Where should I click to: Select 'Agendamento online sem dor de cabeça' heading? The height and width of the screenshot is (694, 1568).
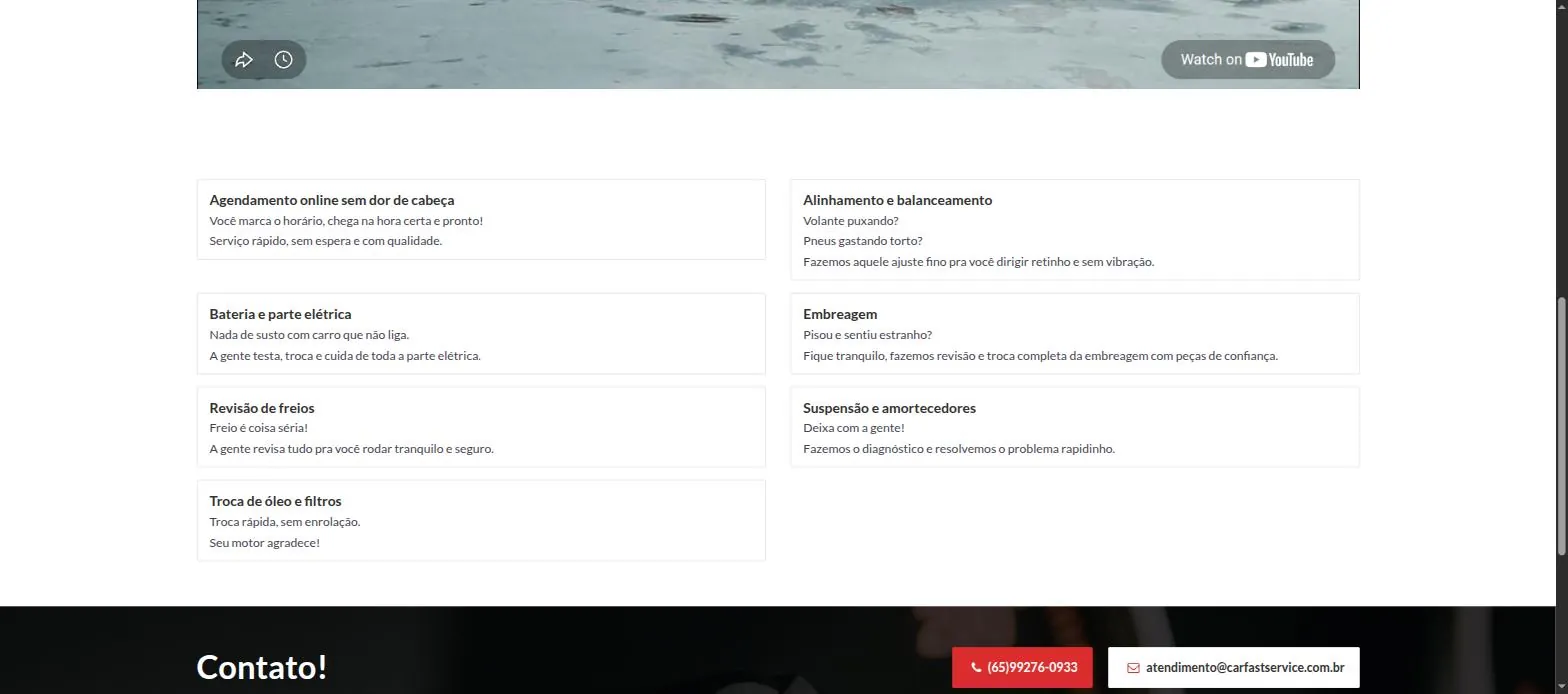click(x=332, y=200)
